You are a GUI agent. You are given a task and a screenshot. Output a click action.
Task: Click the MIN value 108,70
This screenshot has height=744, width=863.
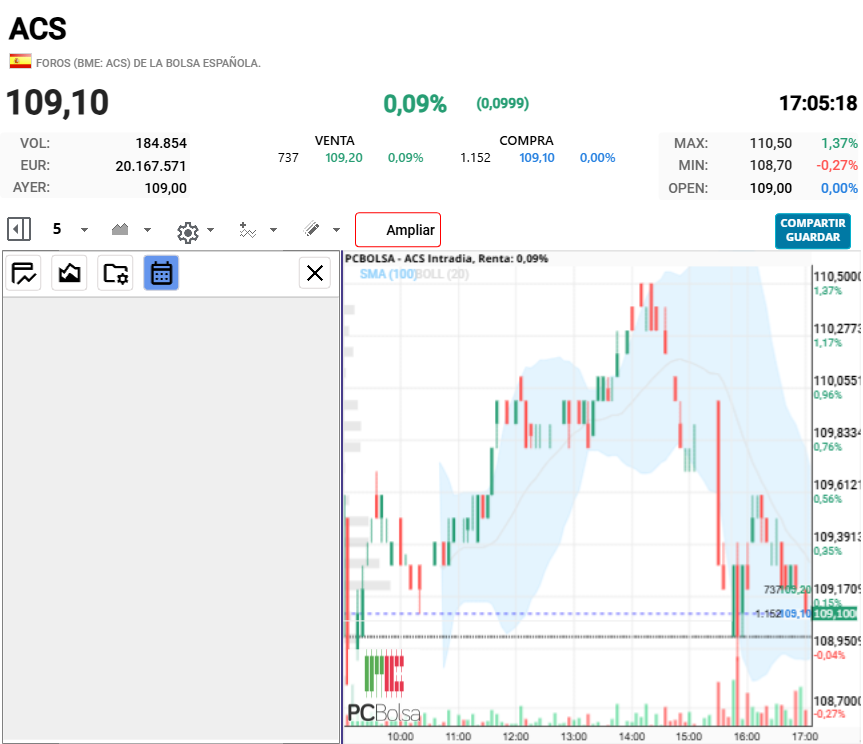coord(771,165)
